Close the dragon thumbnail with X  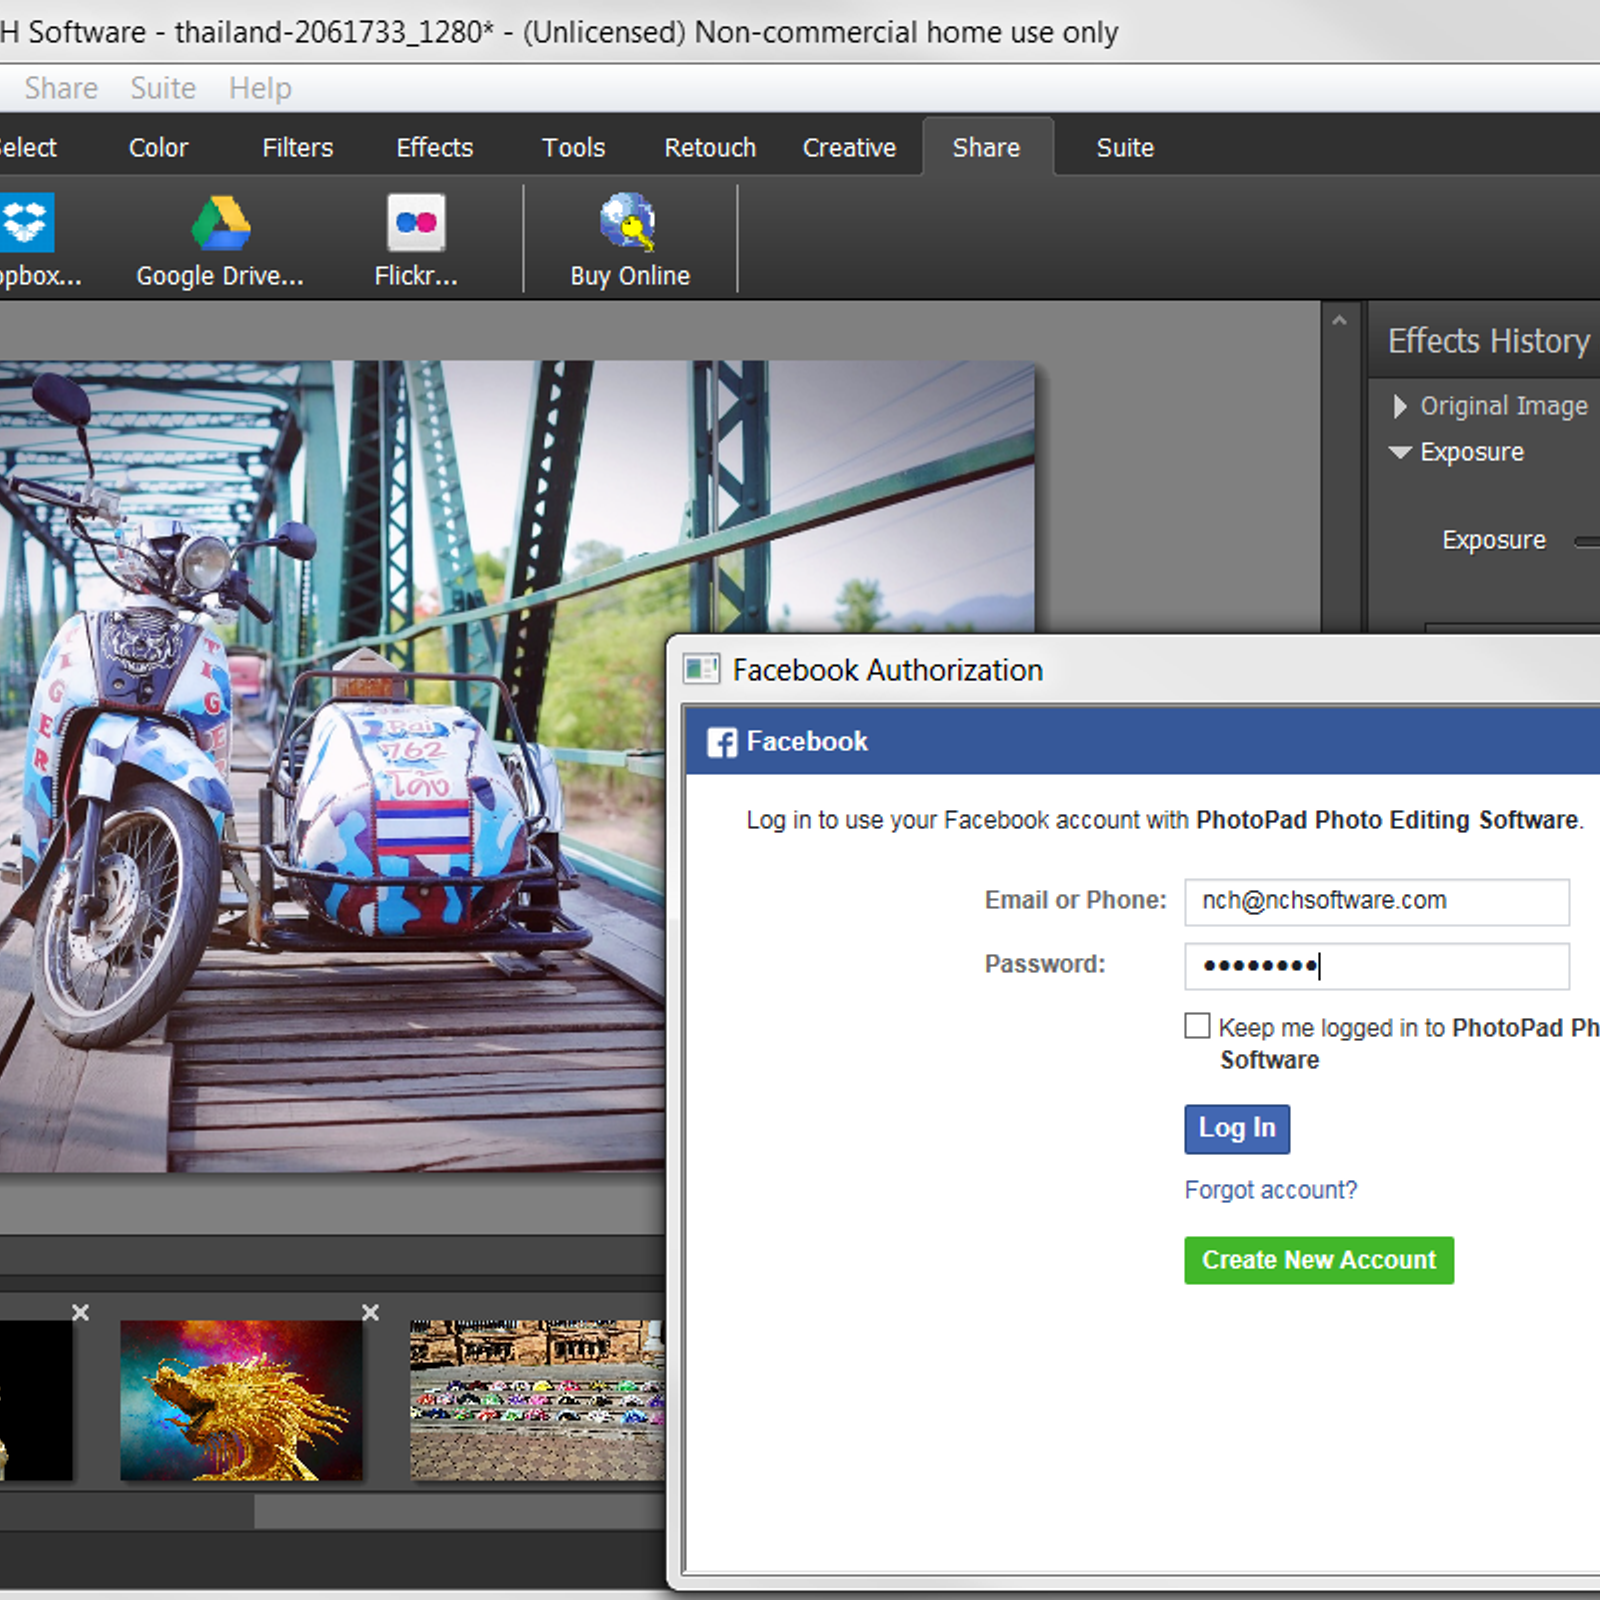(370, 1312)
